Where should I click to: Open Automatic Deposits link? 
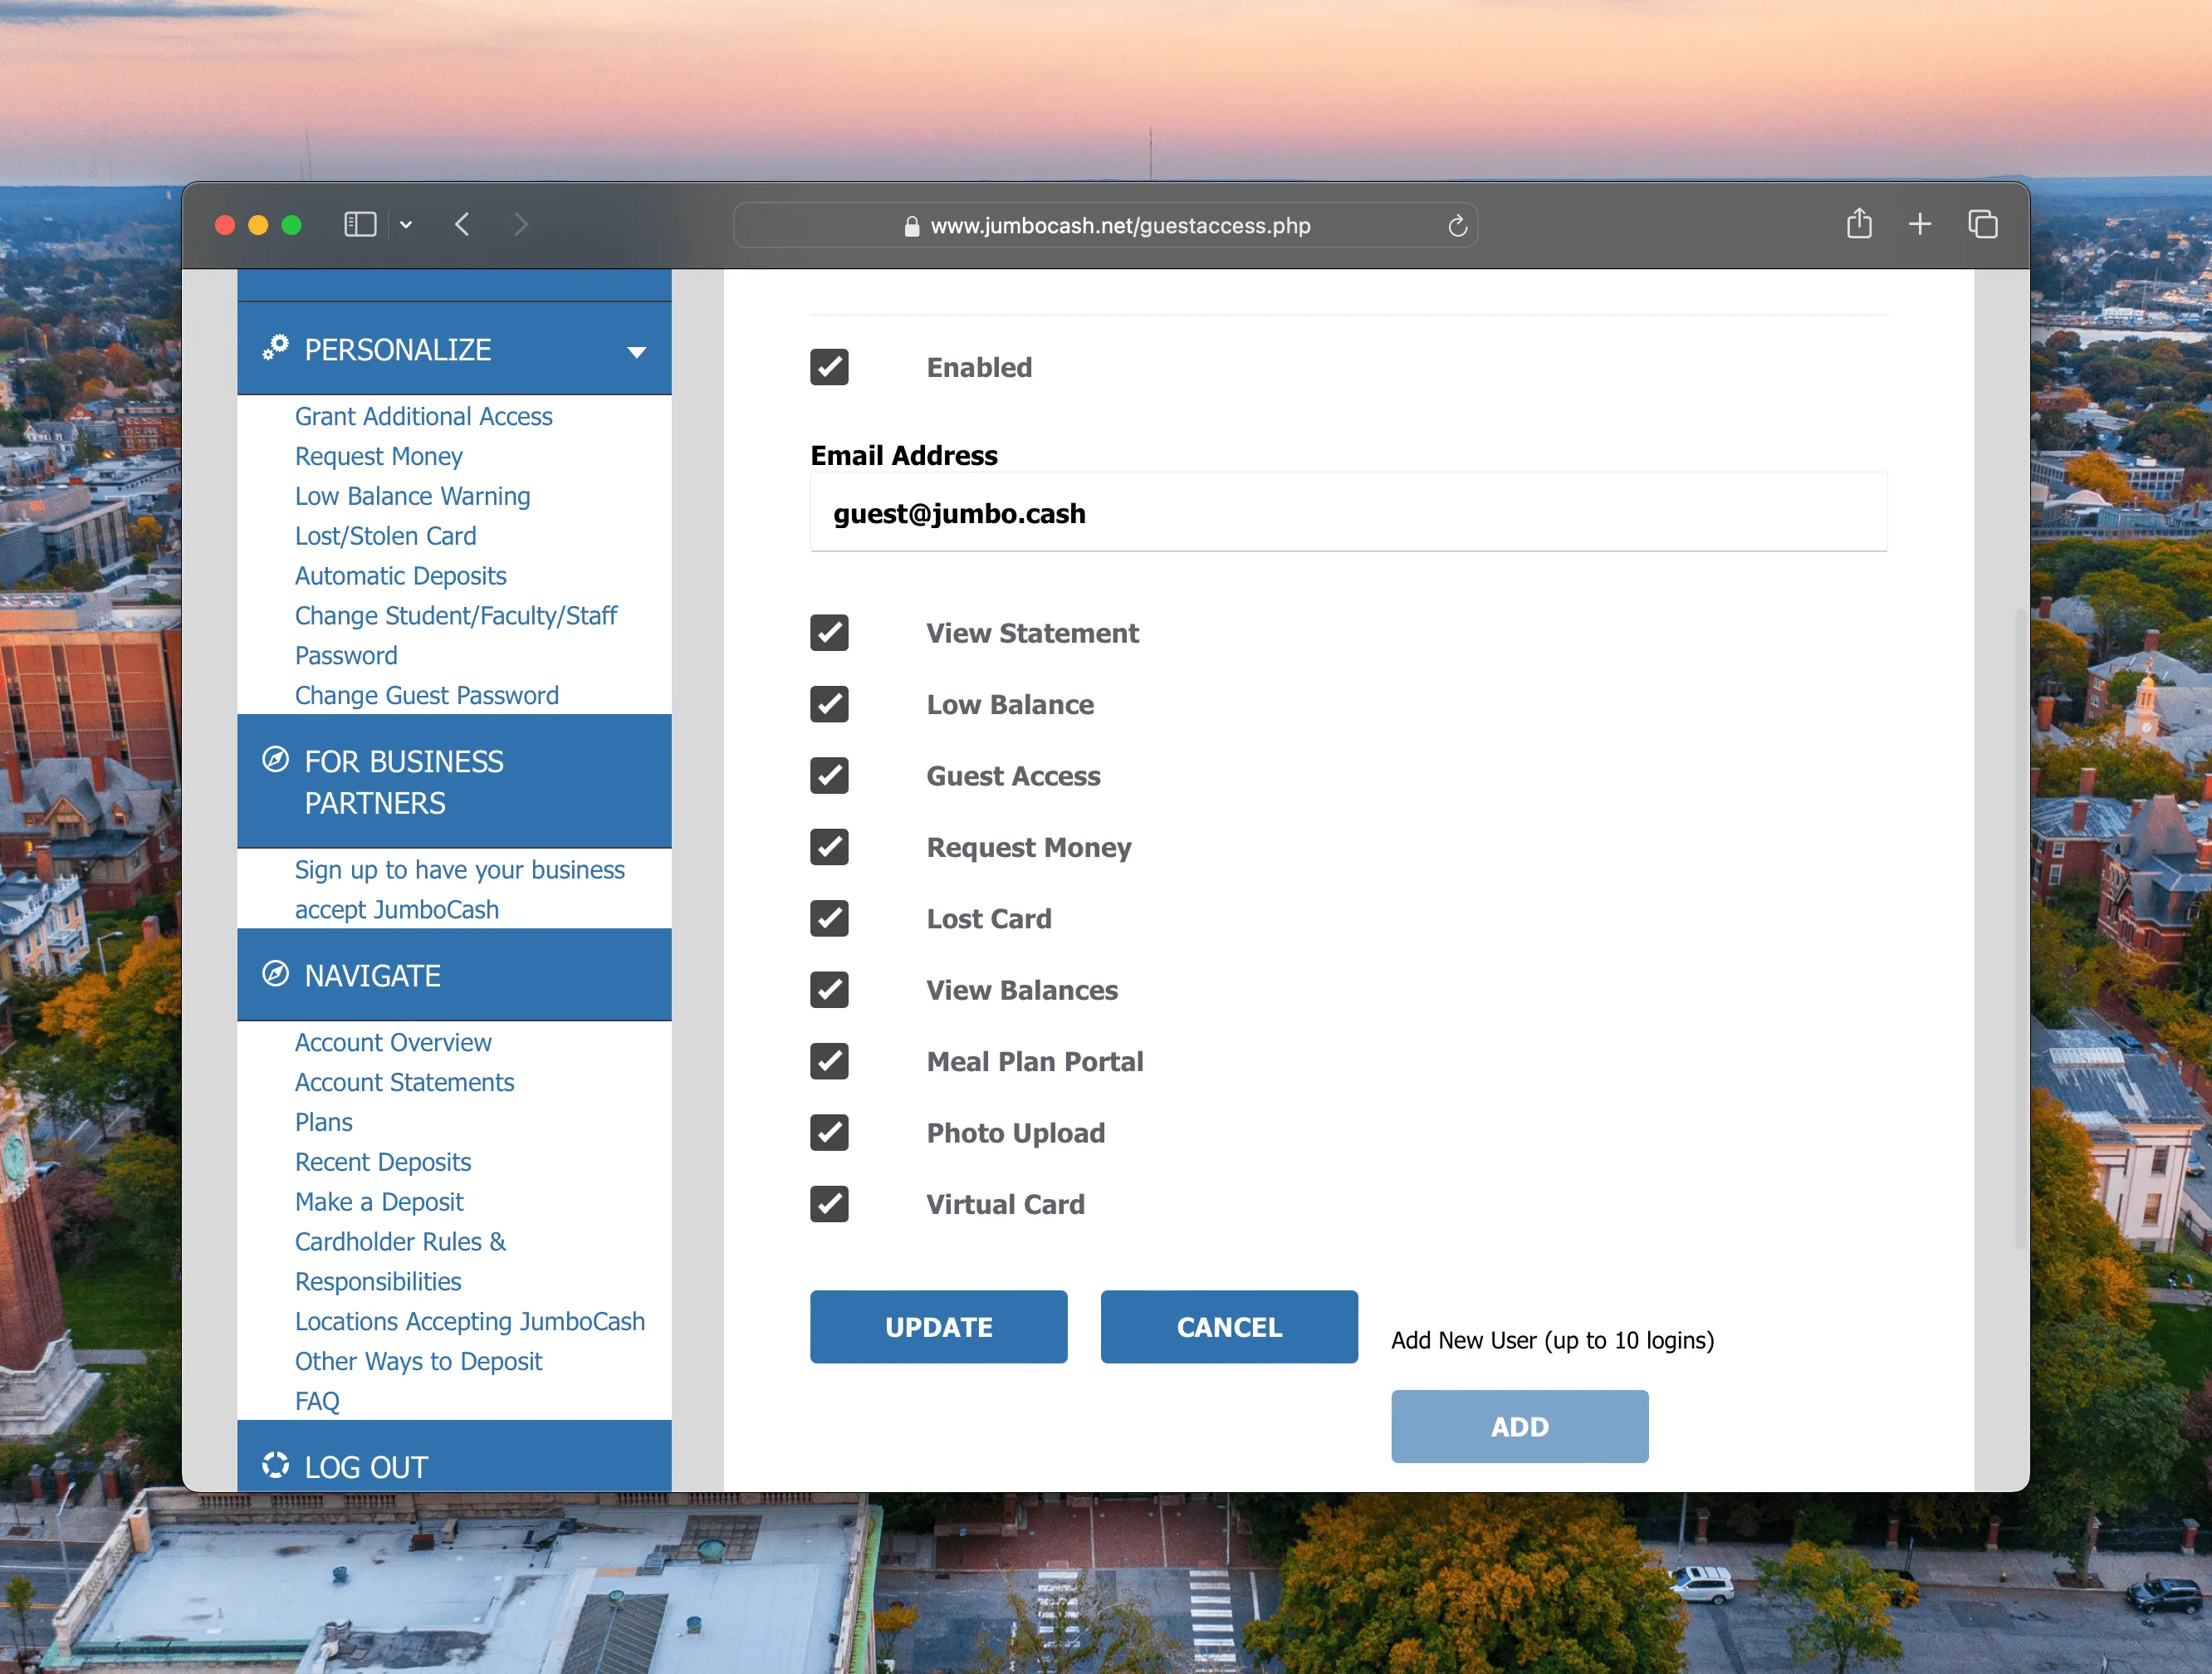(x=400, y=576)
